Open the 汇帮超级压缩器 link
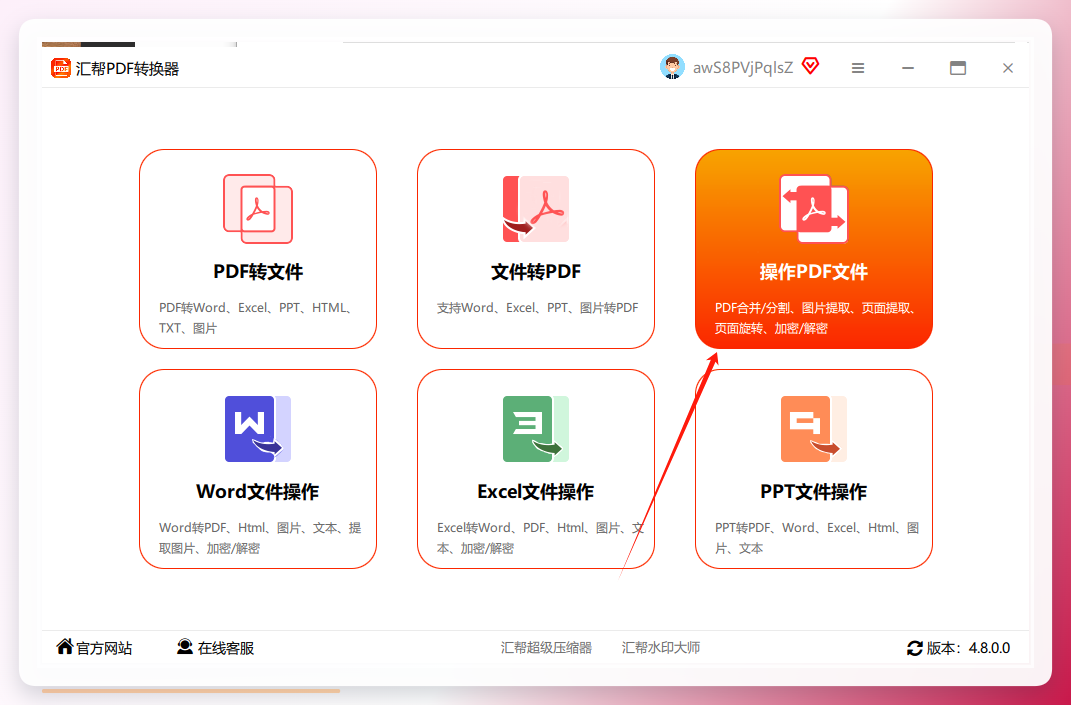This screenshot has height=705, width=1071. [546, 648]
